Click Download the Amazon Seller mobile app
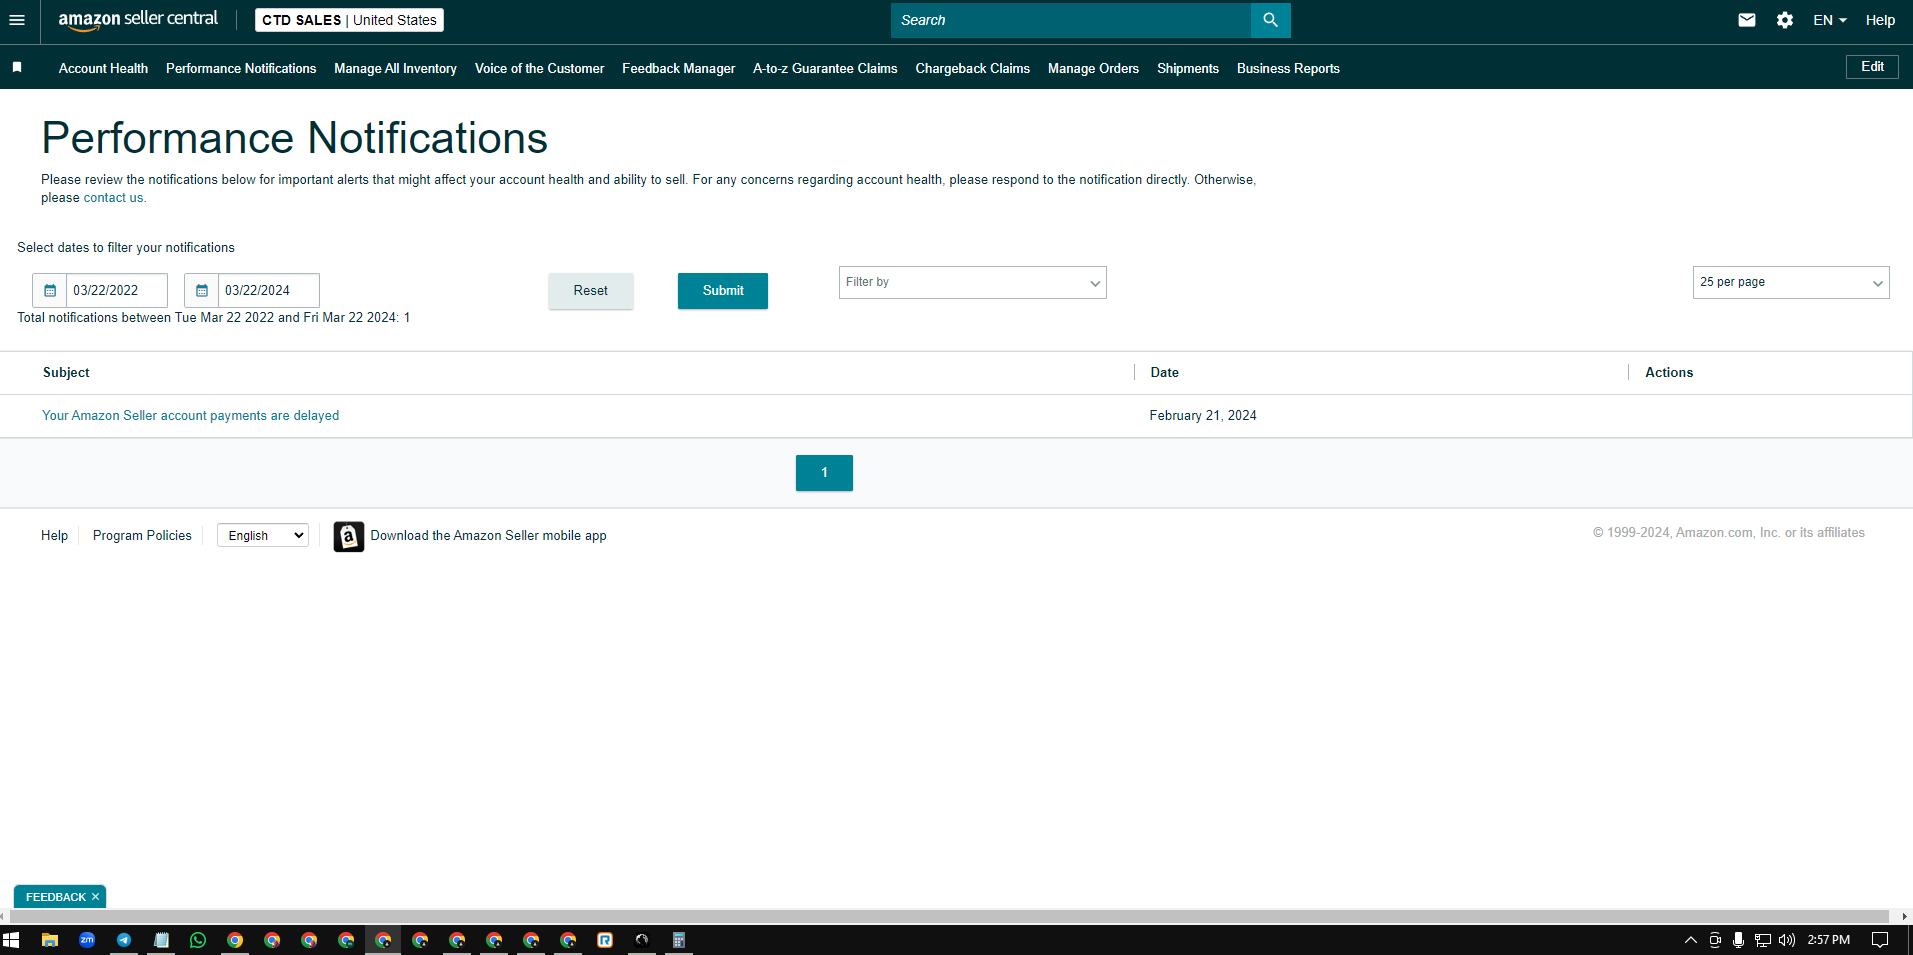This screenshot has width=1913, height=955. click(x=488, y=536)
